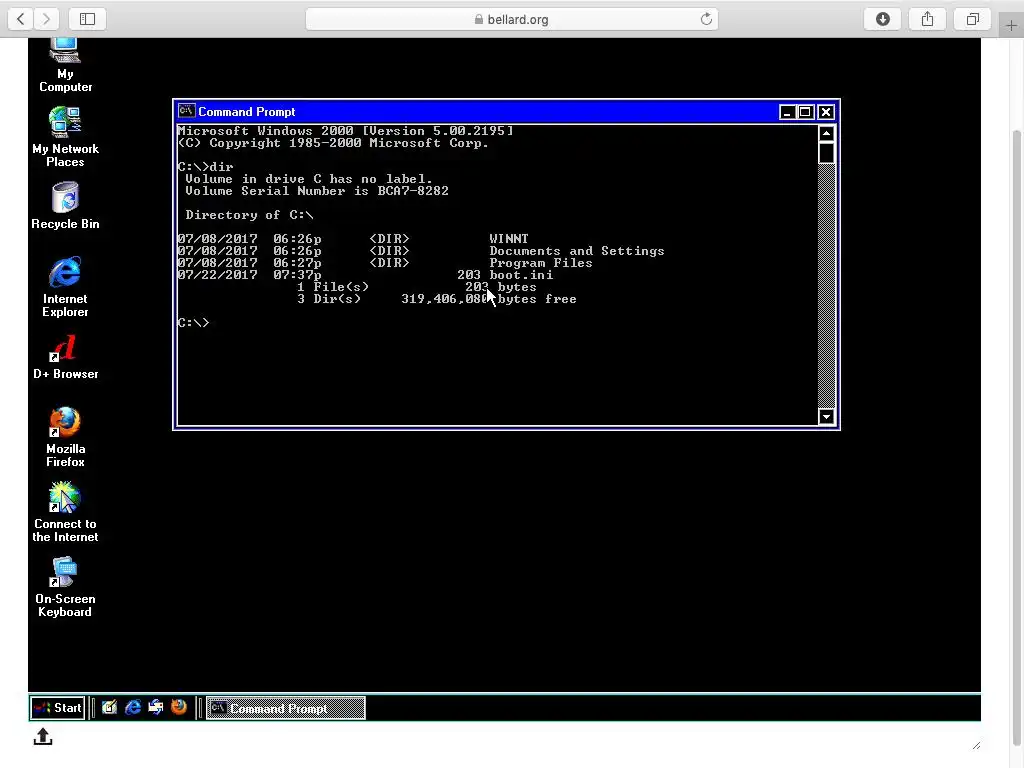The width and height of the screenshot is (1024, 768).
Task: Click the bellard.org address bar
Action: 511,20
